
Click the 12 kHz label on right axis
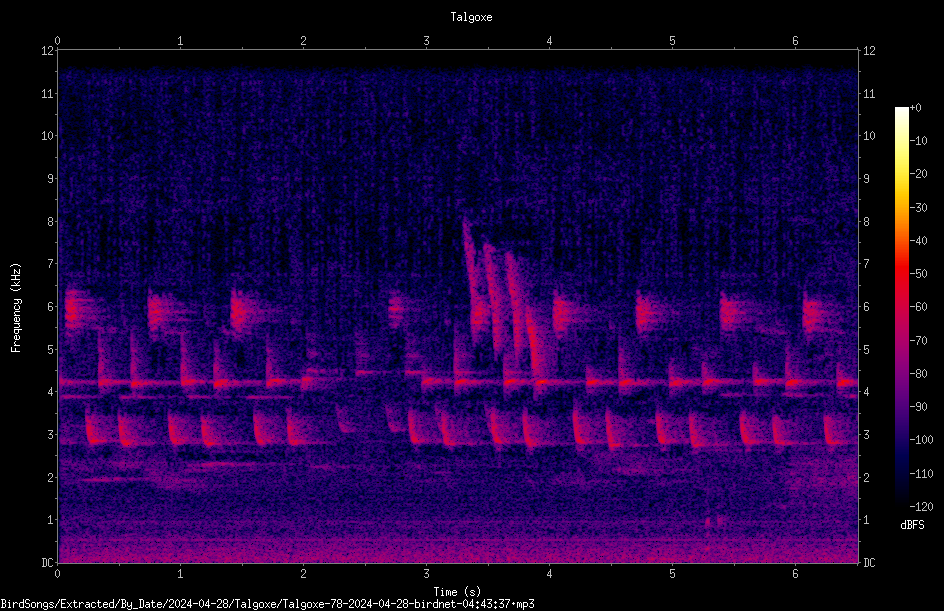point(869,51)
